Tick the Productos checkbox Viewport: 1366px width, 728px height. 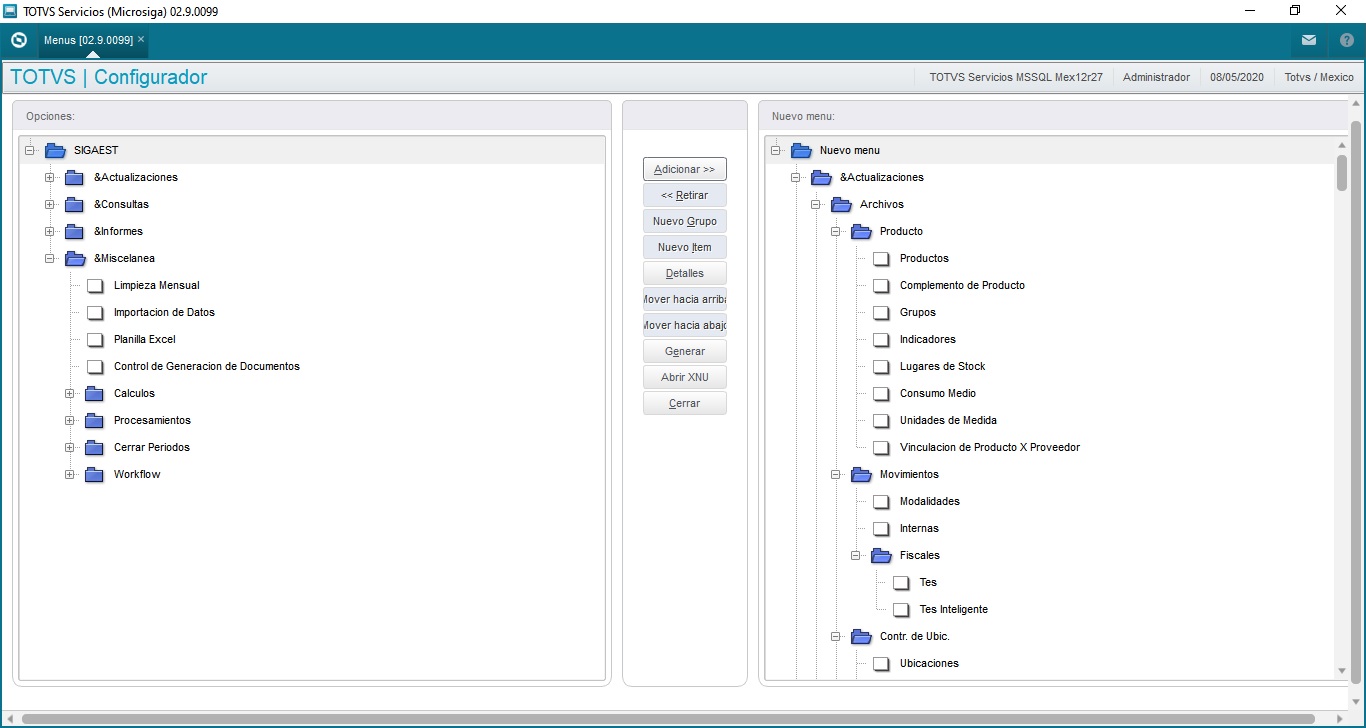pyautogui.click(x=881, y=258)
